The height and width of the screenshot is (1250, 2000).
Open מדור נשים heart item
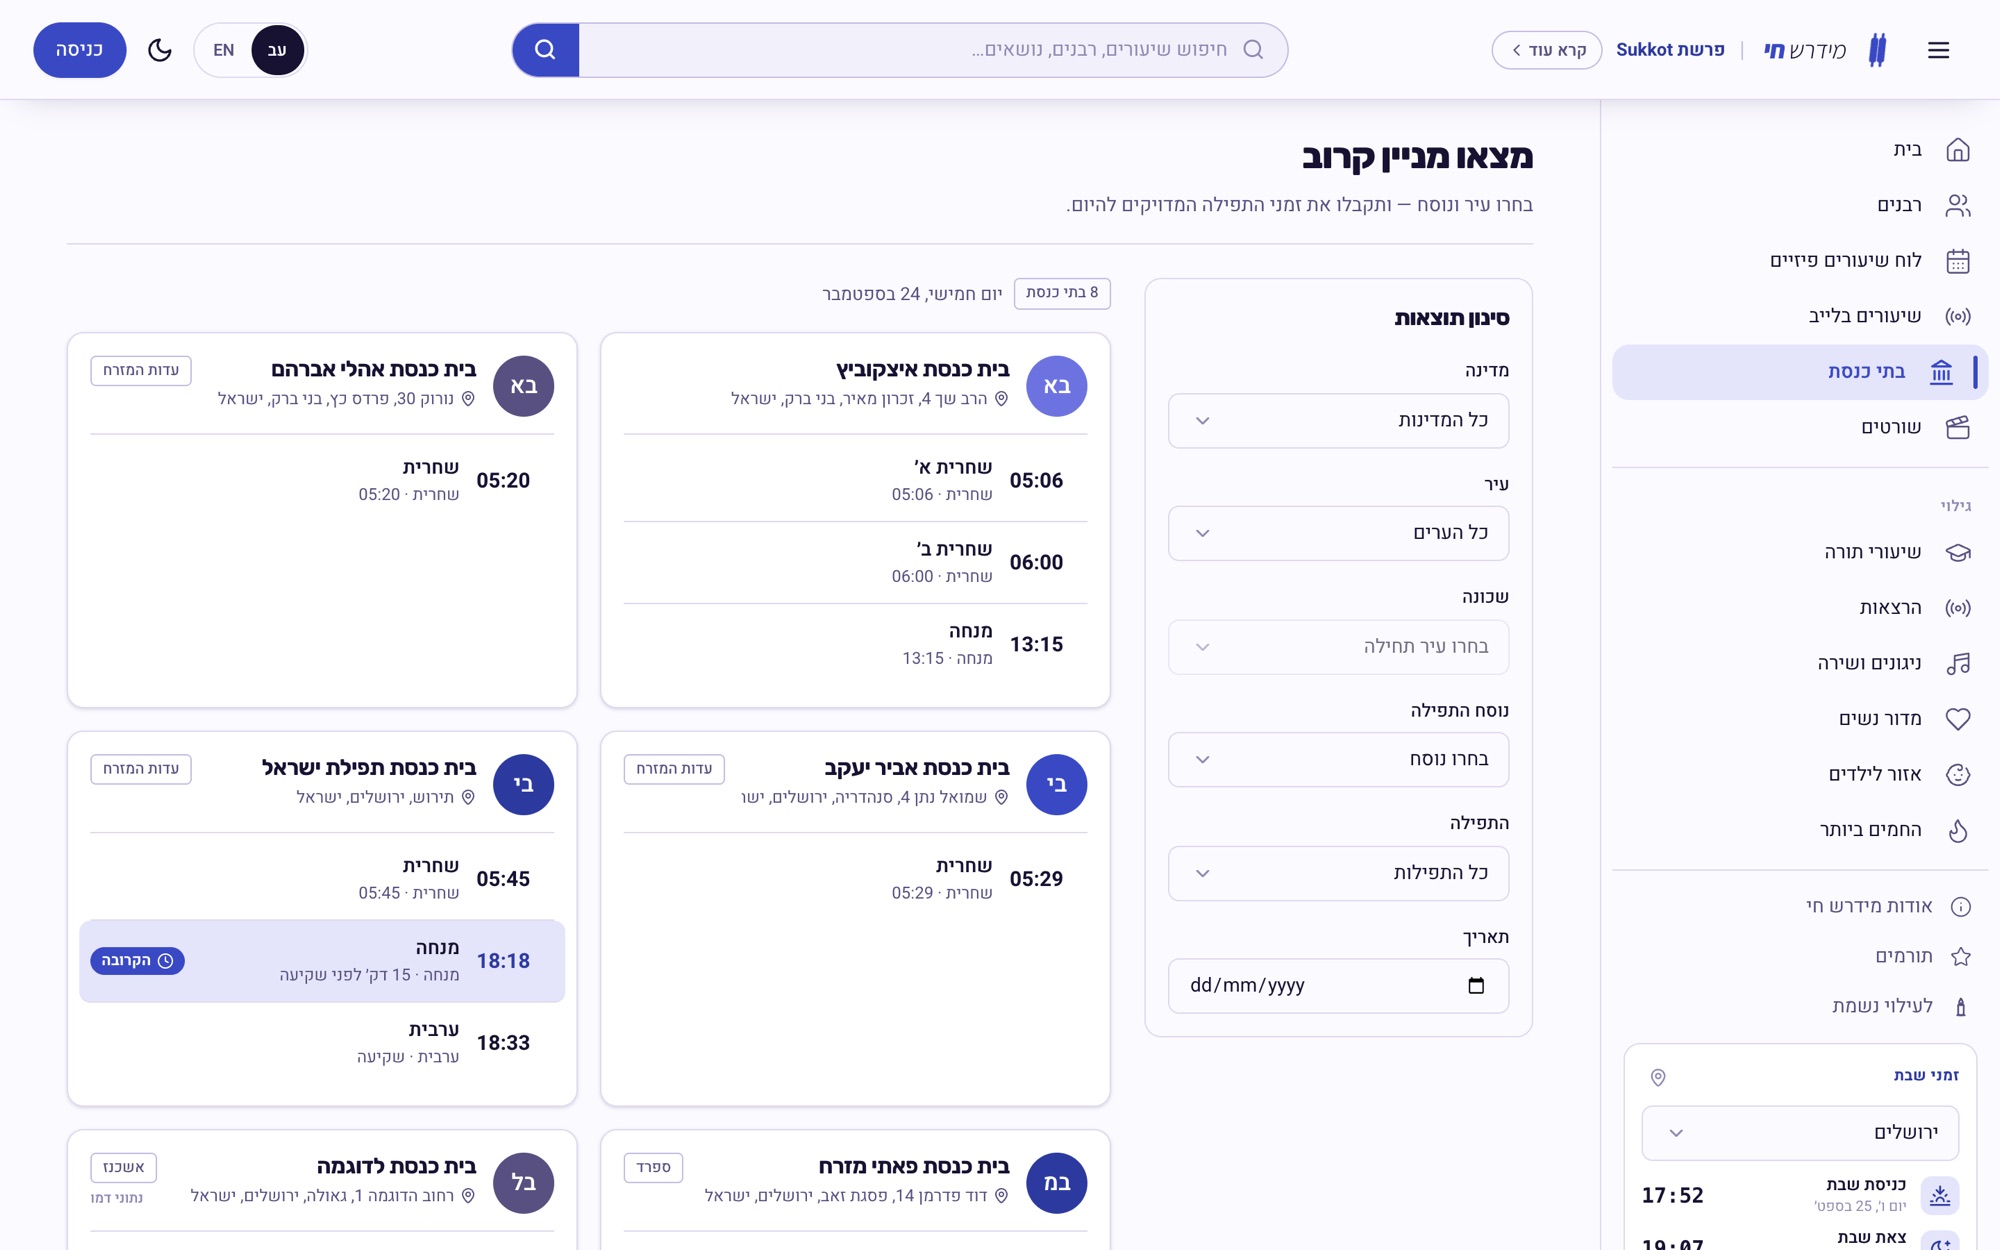click(1800, 719)
